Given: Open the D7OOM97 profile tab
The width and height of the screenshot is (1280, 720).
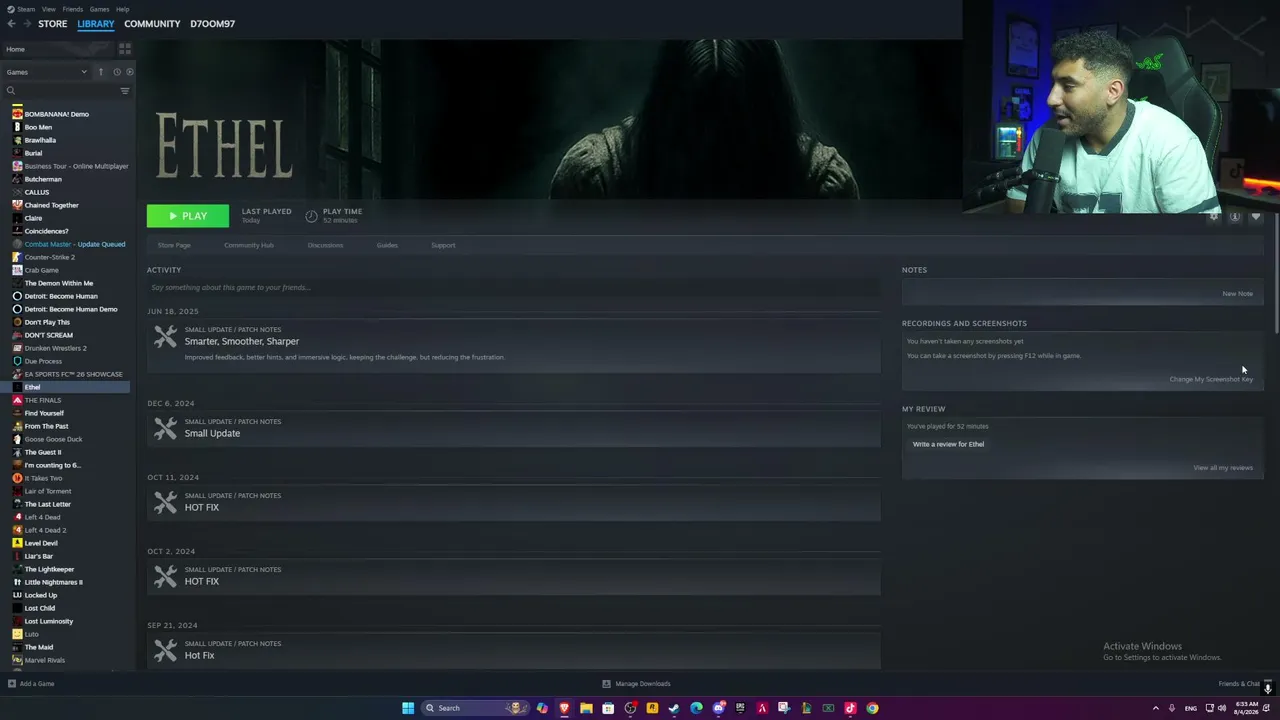Looking at the screenshot, I should pos(213,24).
